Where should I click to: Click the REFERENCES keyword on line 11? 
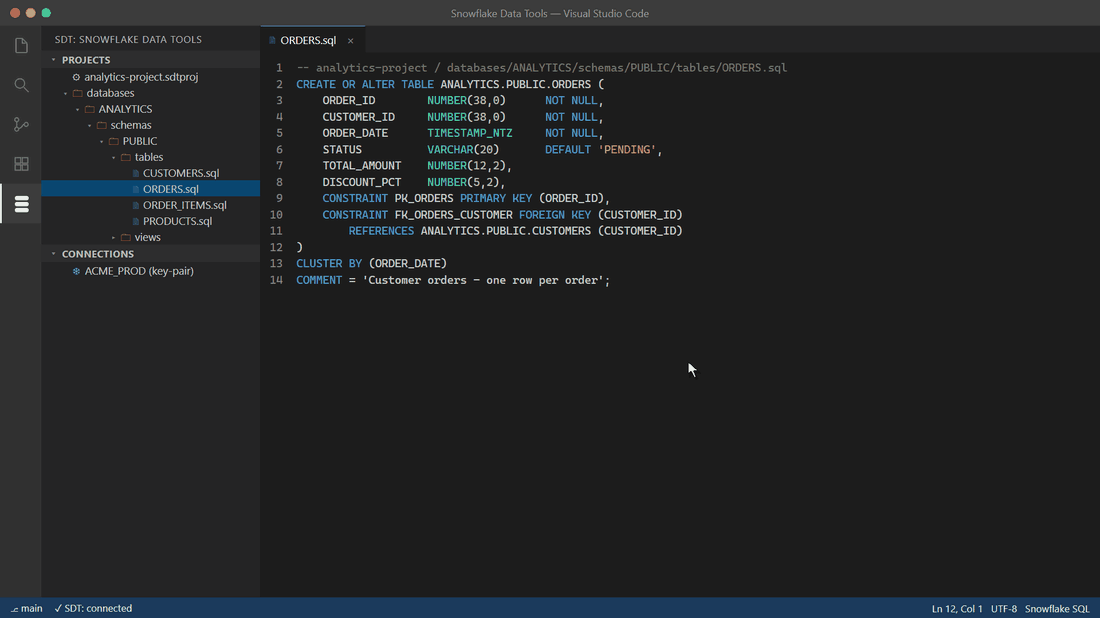pos(381,231)
